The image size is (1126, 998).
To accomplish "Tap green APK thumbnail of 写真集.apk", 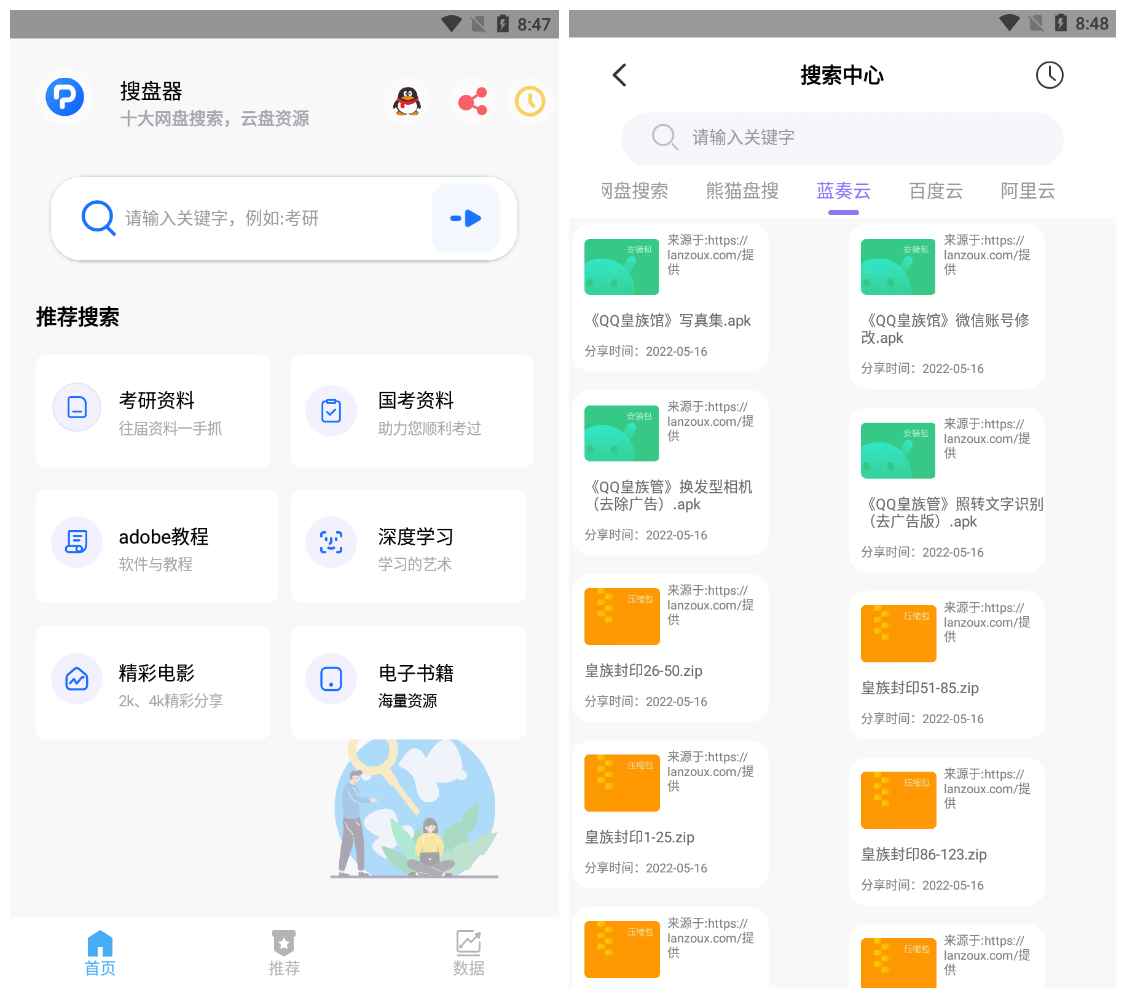I will click(x=621, y=266).
